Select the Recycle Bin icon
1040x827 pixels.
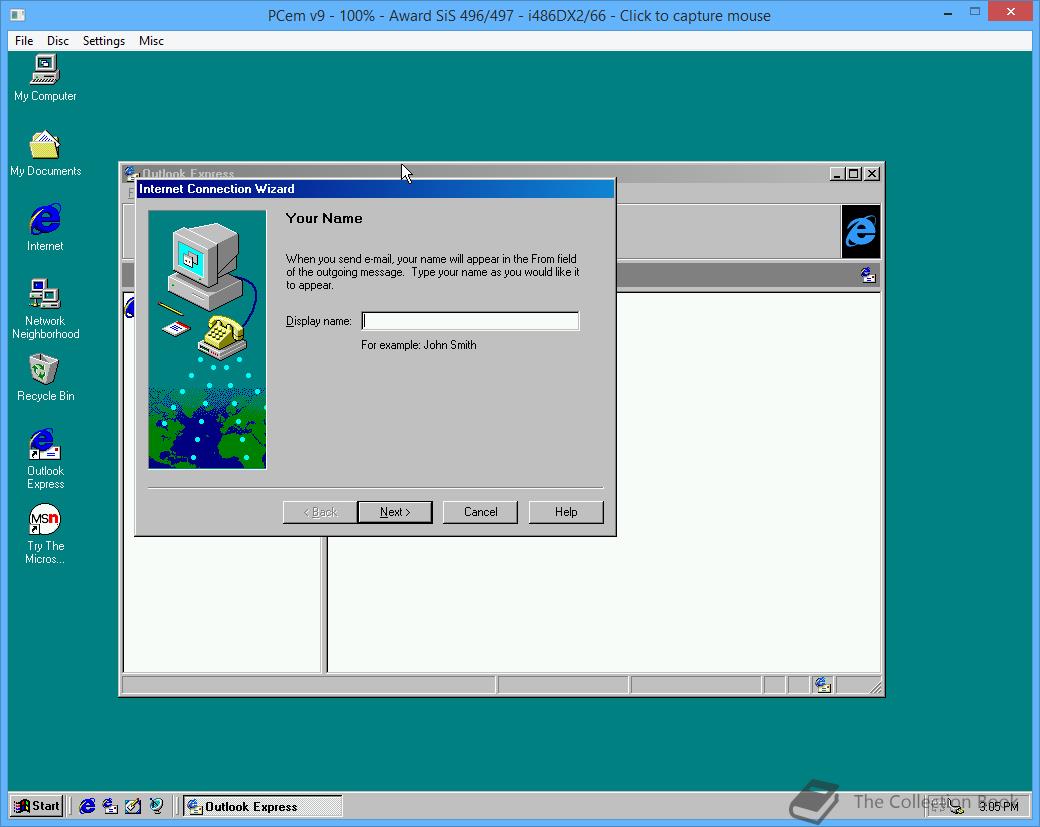(44, 377)
